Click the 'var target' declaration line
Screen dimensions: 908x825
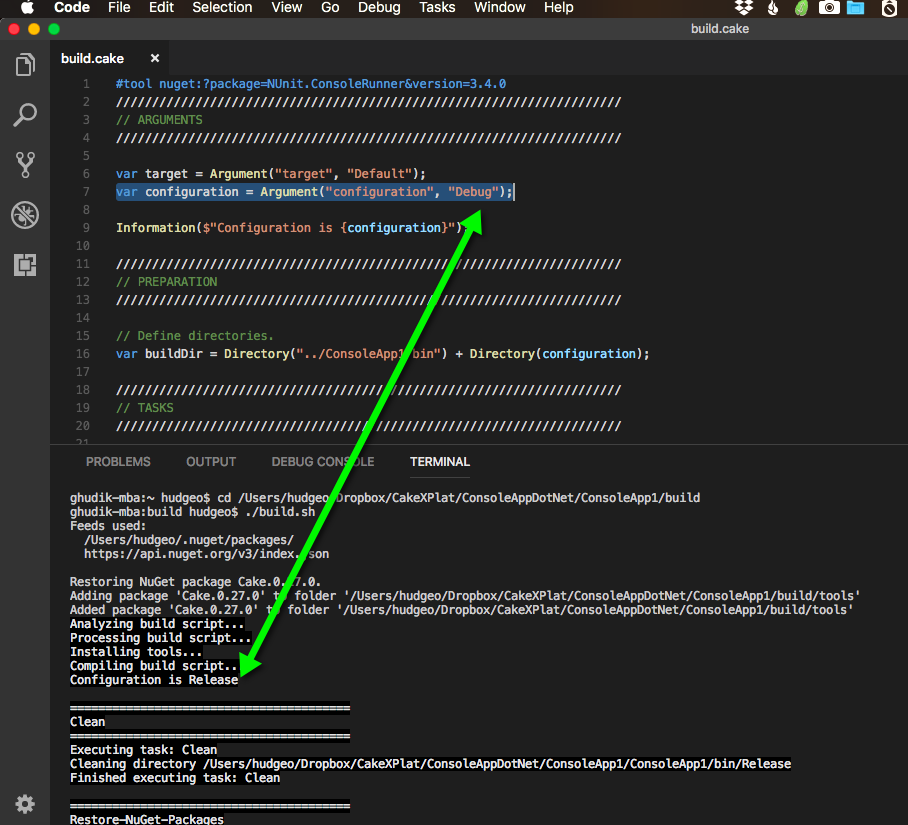click(x=270, y=174)
